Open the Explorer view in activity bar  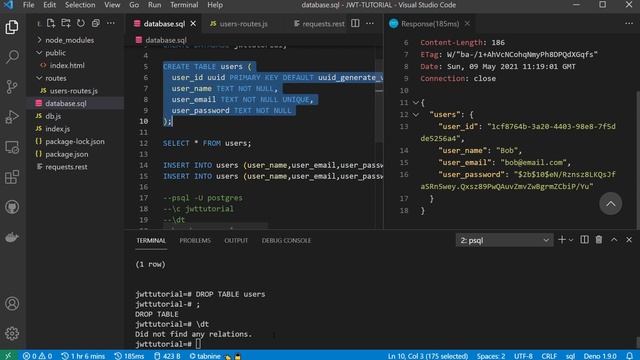point(12,27)
